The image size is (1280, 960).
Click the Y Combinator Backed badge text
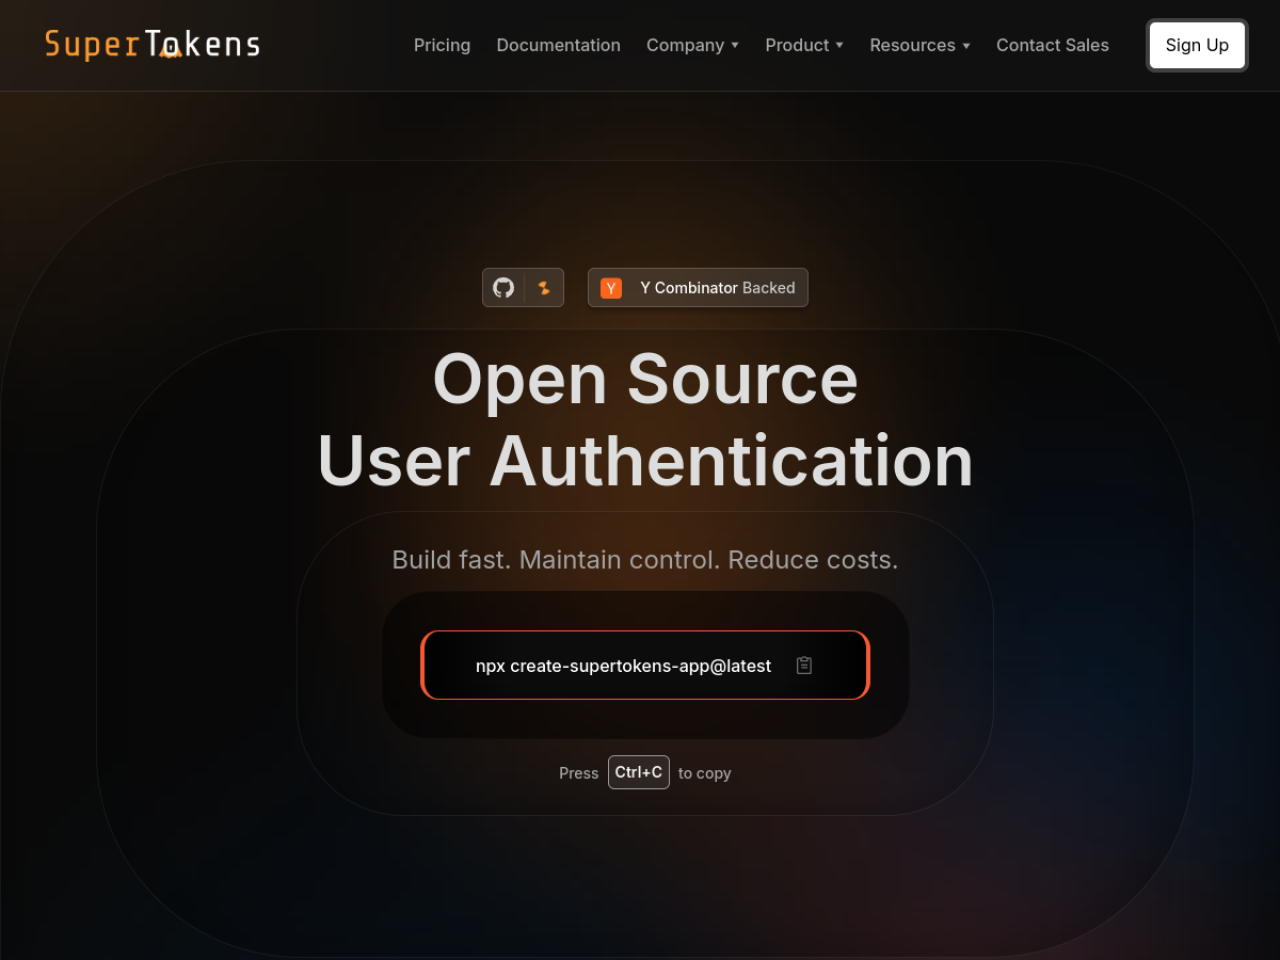718,288
